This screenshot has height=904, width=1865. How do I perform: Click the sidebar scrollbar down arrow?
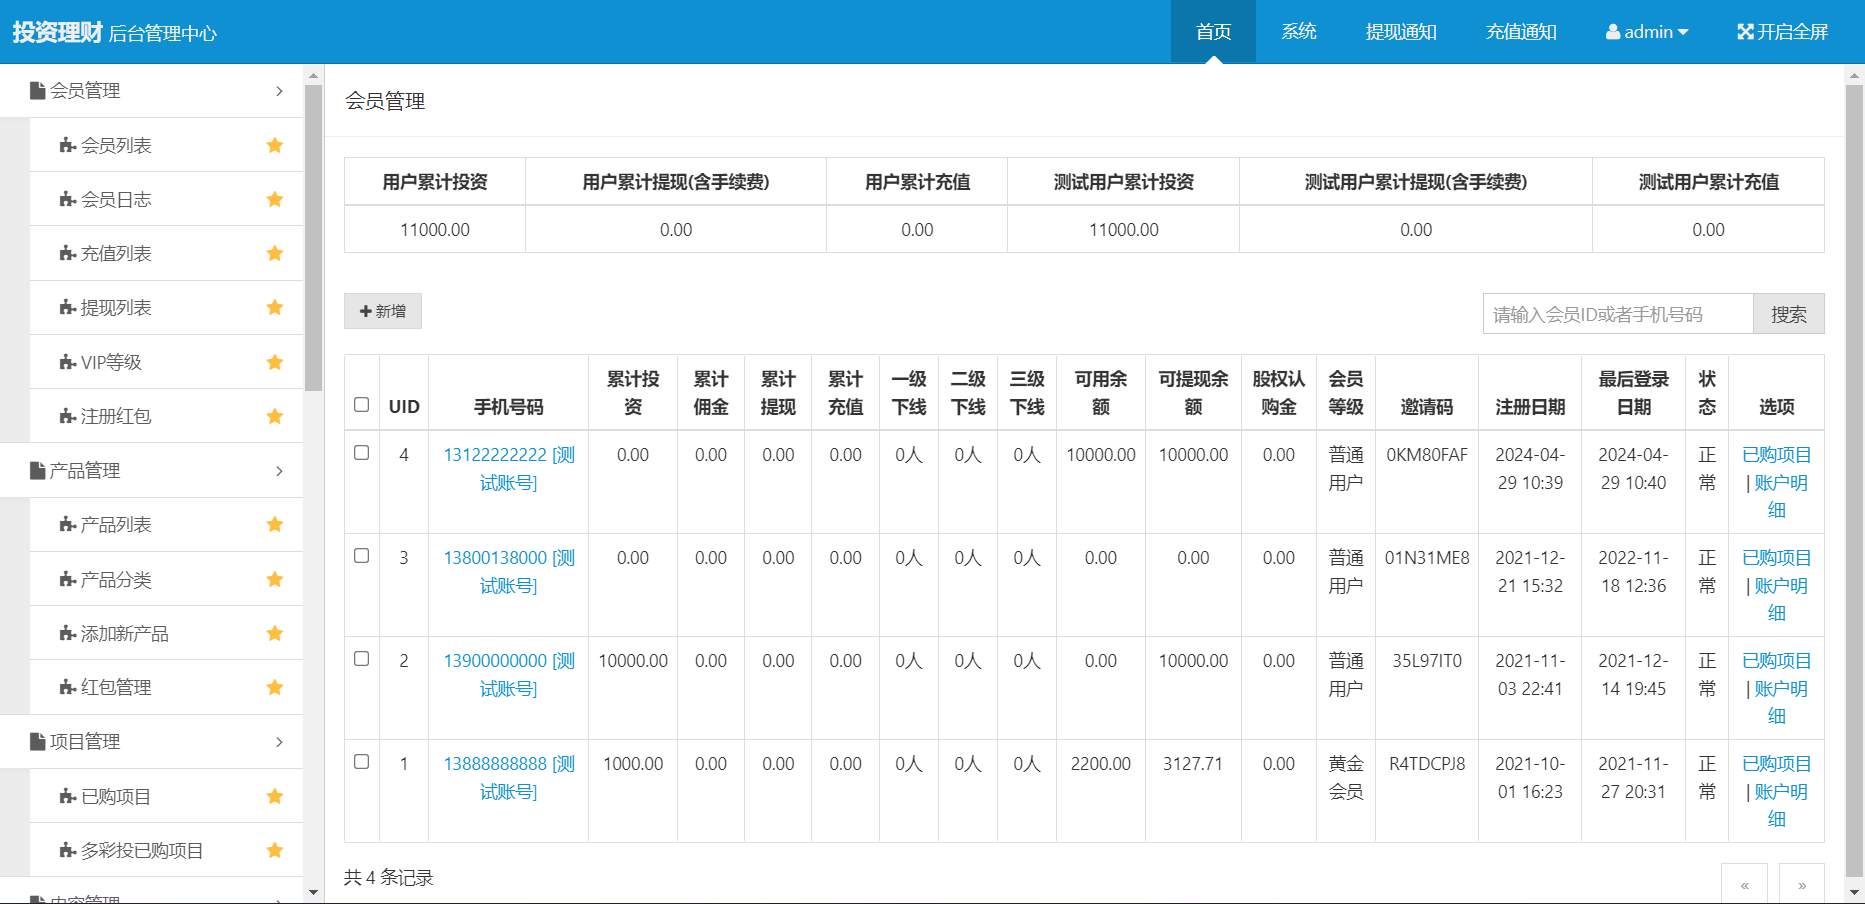coord(313,892)
